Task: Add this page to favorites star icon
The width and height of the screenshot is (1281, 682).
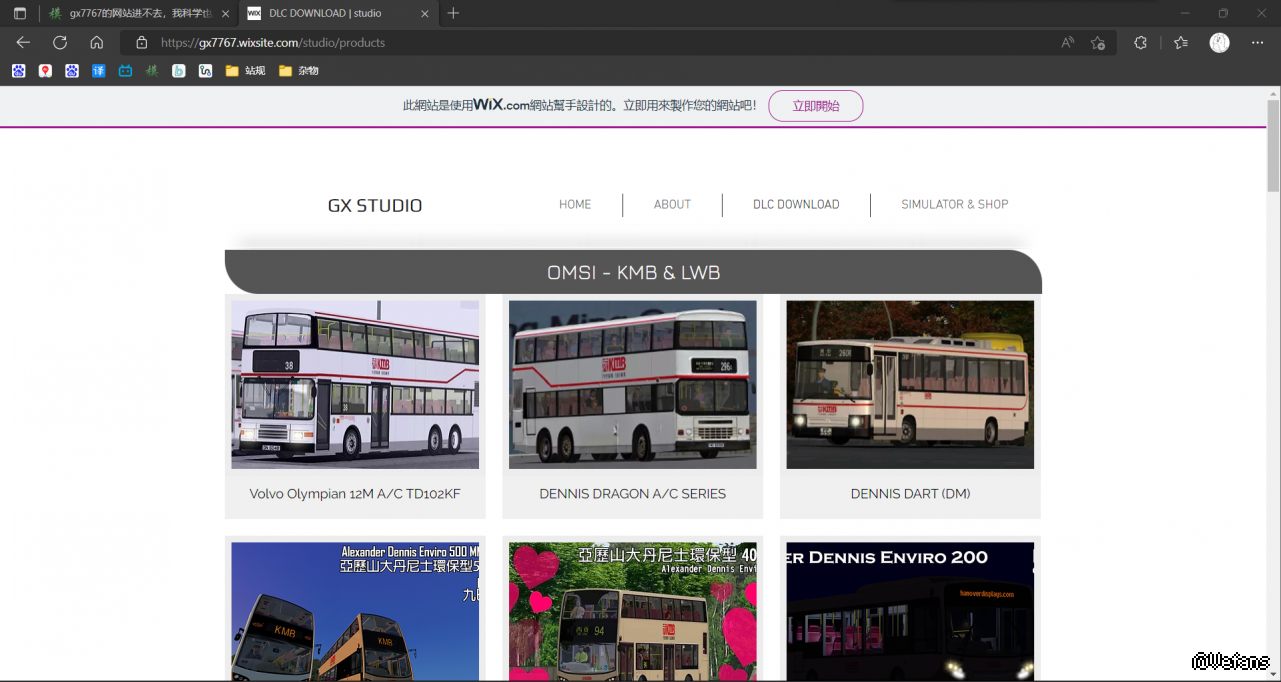Action: click(1098, 43)
